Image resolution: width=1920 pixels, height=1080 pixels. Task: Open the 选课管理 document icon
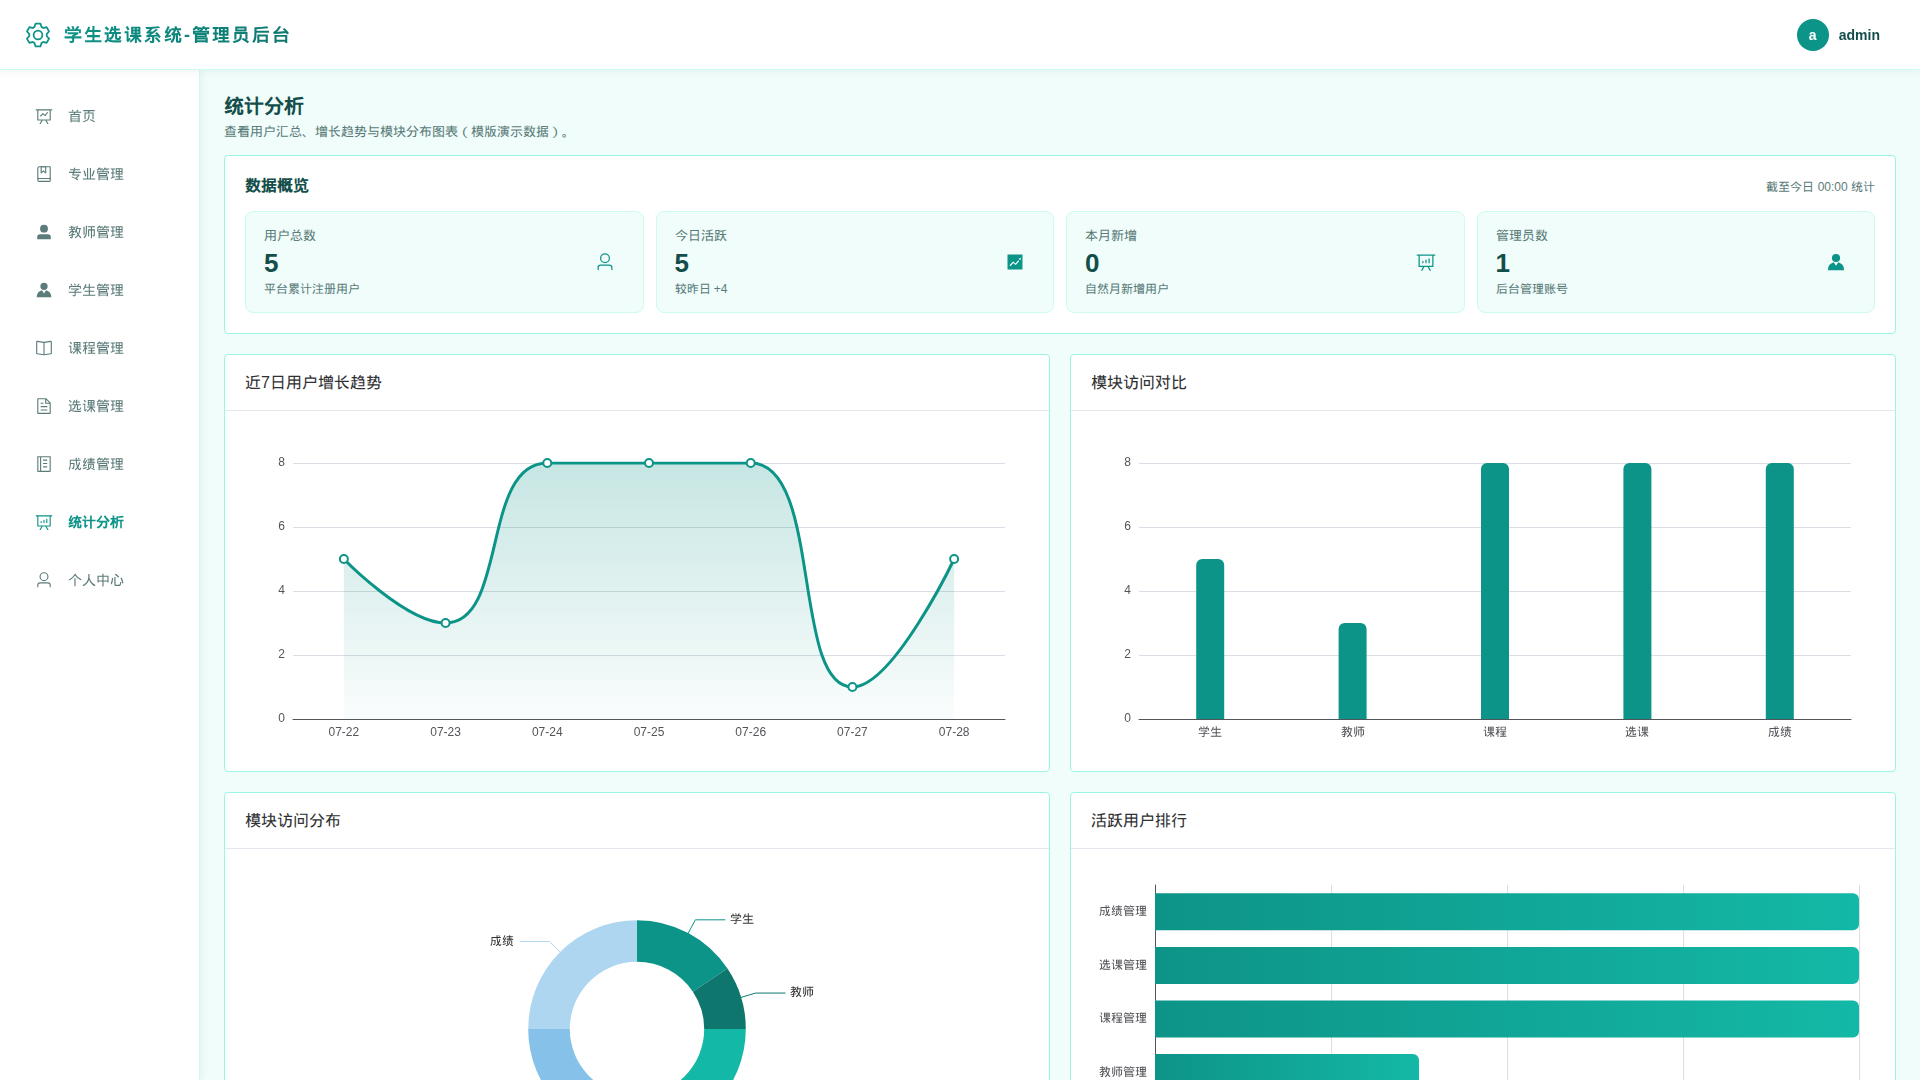44,406
